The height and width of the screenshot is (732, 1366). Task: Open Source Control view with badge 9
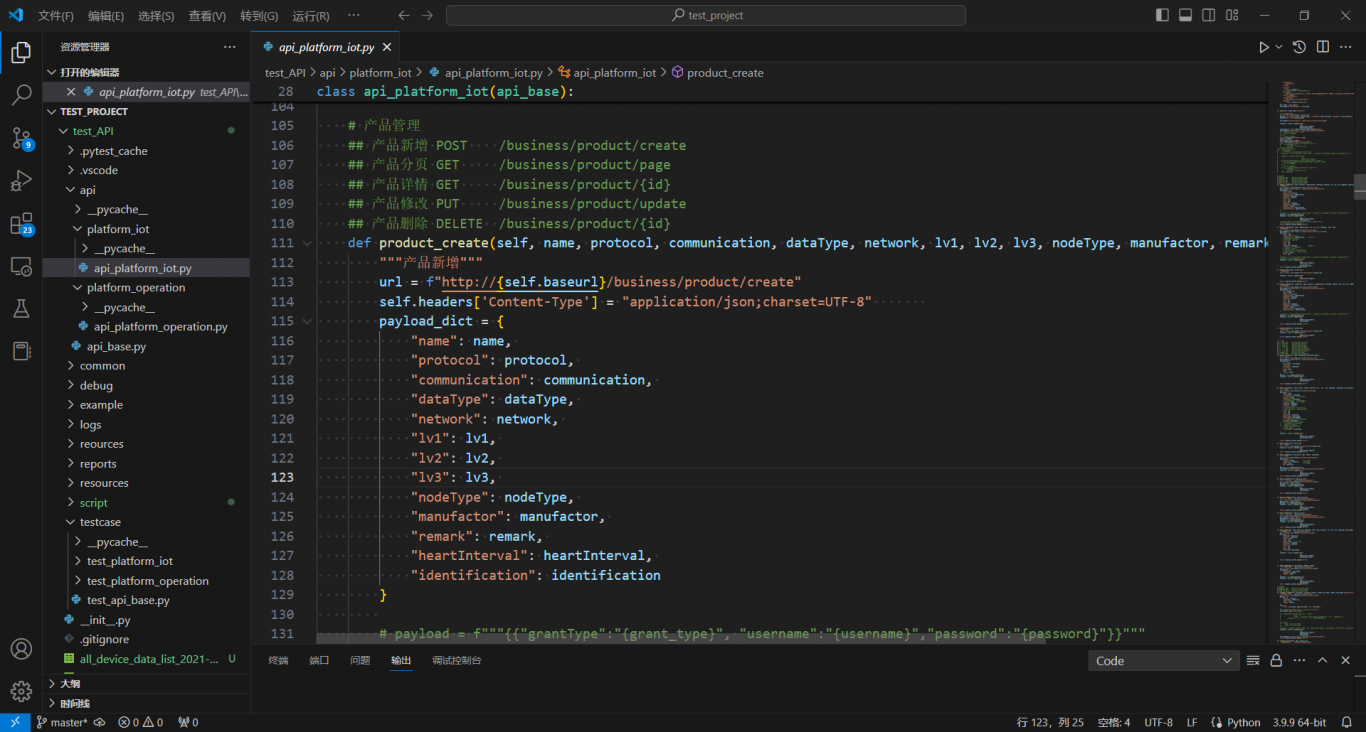coord(21,138)
